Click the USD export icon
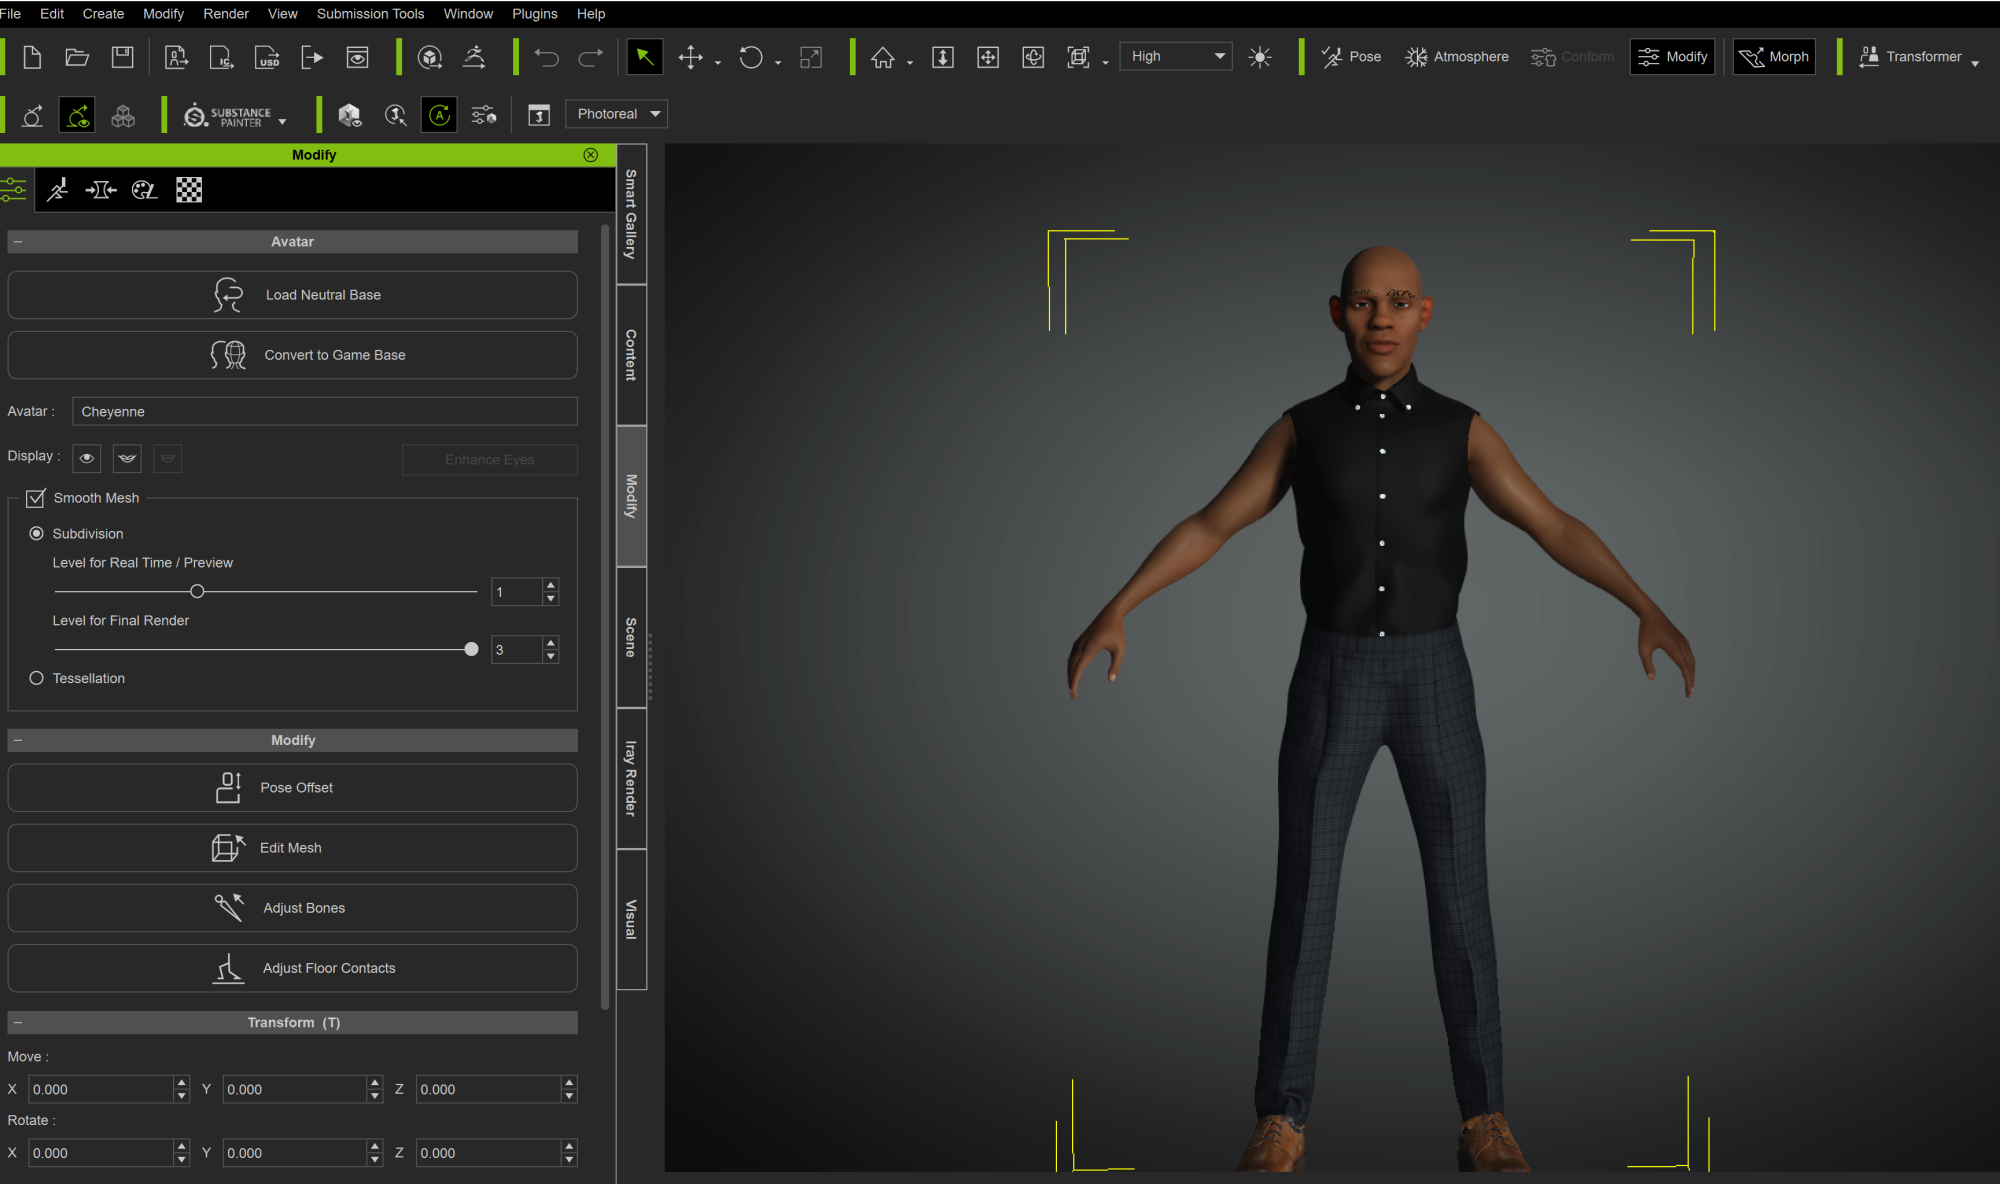Viewport: 2000px width, 1184px height. tap(267, 57)
